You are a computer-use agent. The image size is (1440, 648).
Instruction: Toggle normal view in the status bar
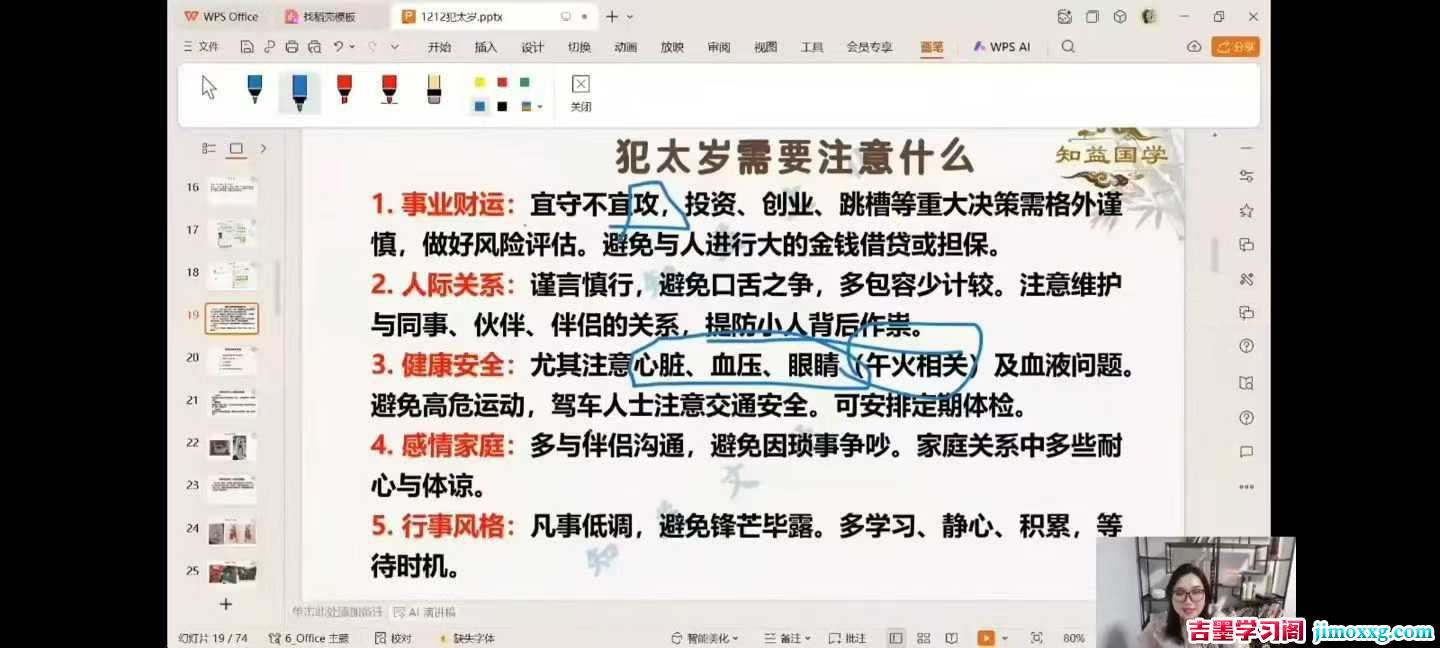pyautogui.click(x=896, y=637)
